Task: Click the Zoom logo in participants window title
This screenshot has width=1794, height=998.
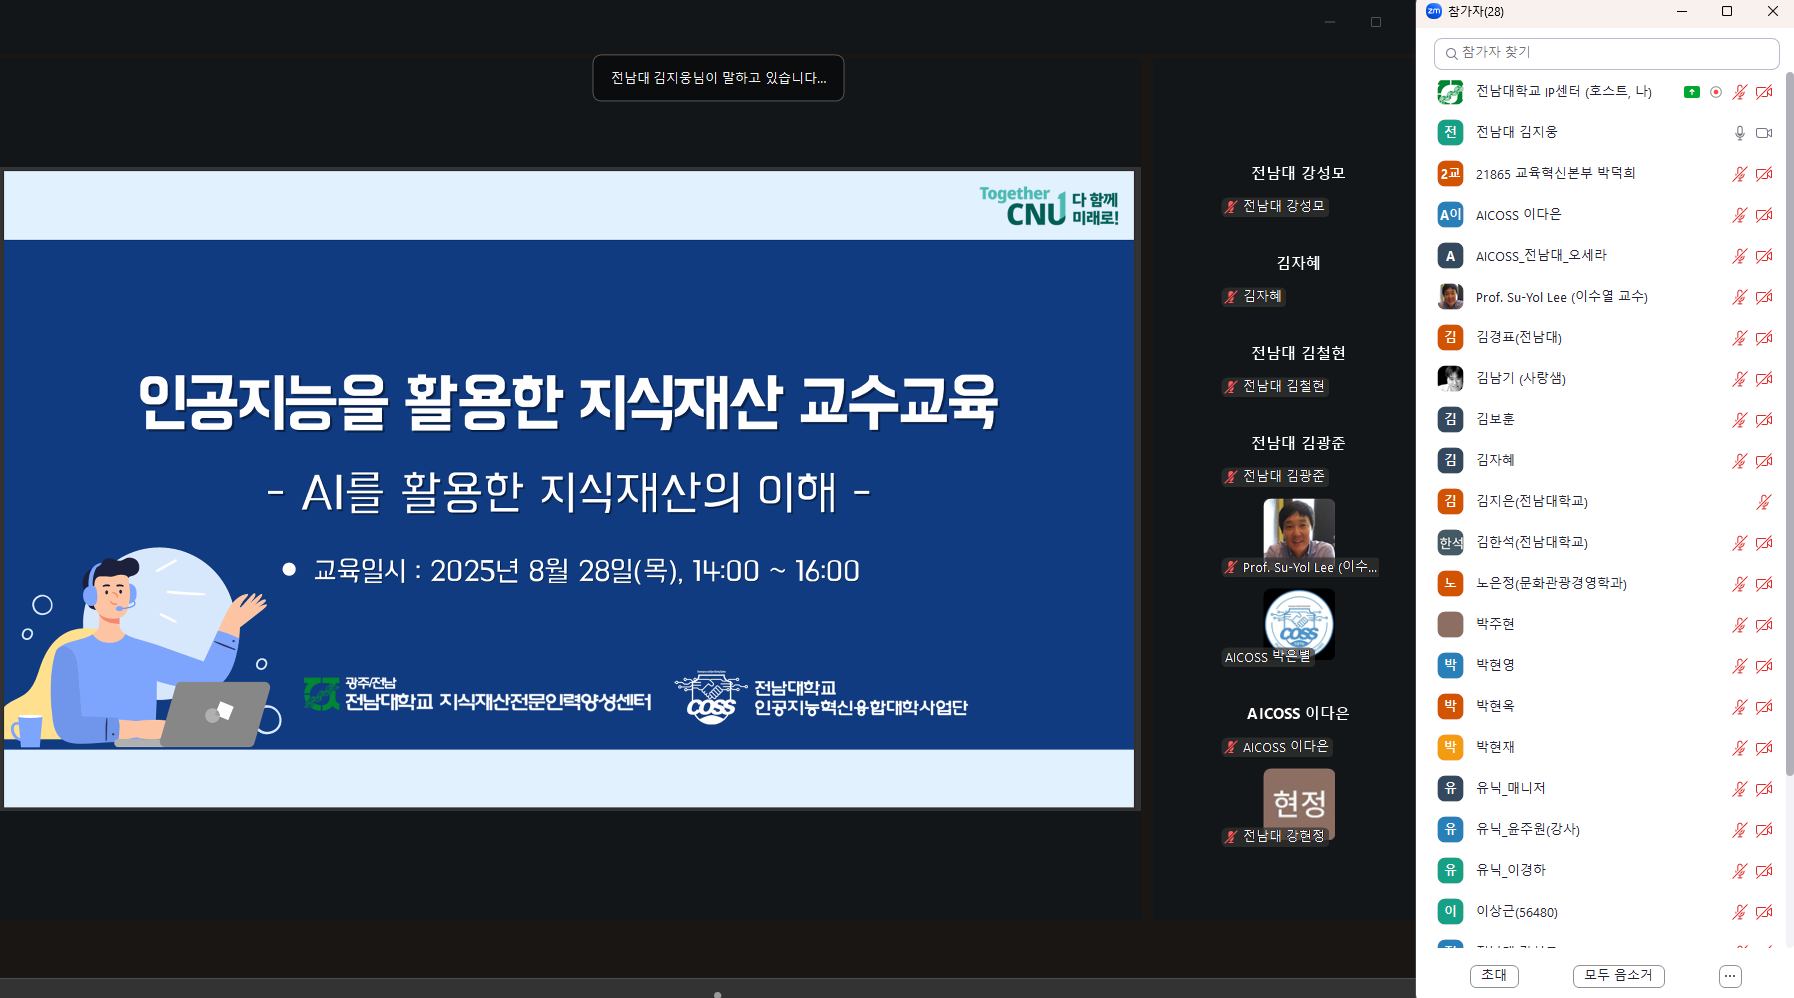Action: click(1433, 11)
